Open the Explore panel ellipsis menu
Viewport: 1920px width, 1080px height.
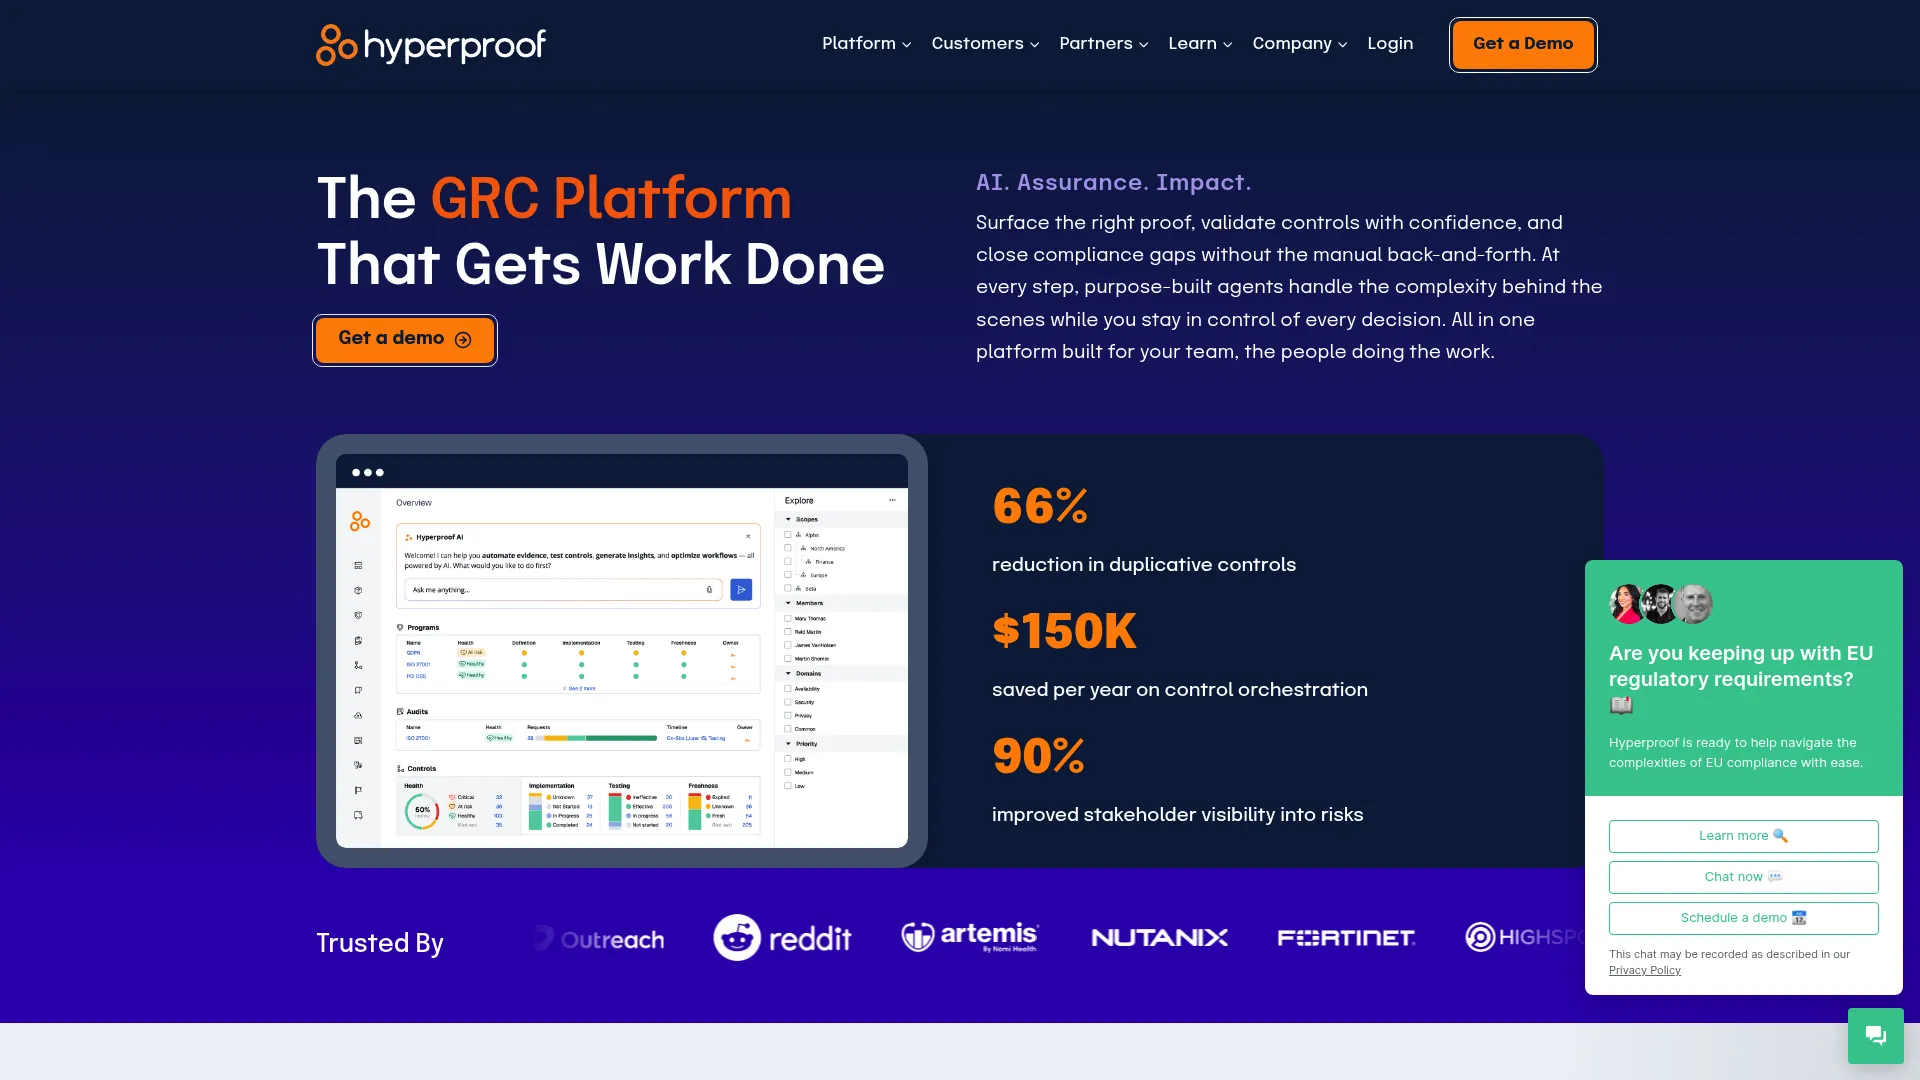[892, 500]
